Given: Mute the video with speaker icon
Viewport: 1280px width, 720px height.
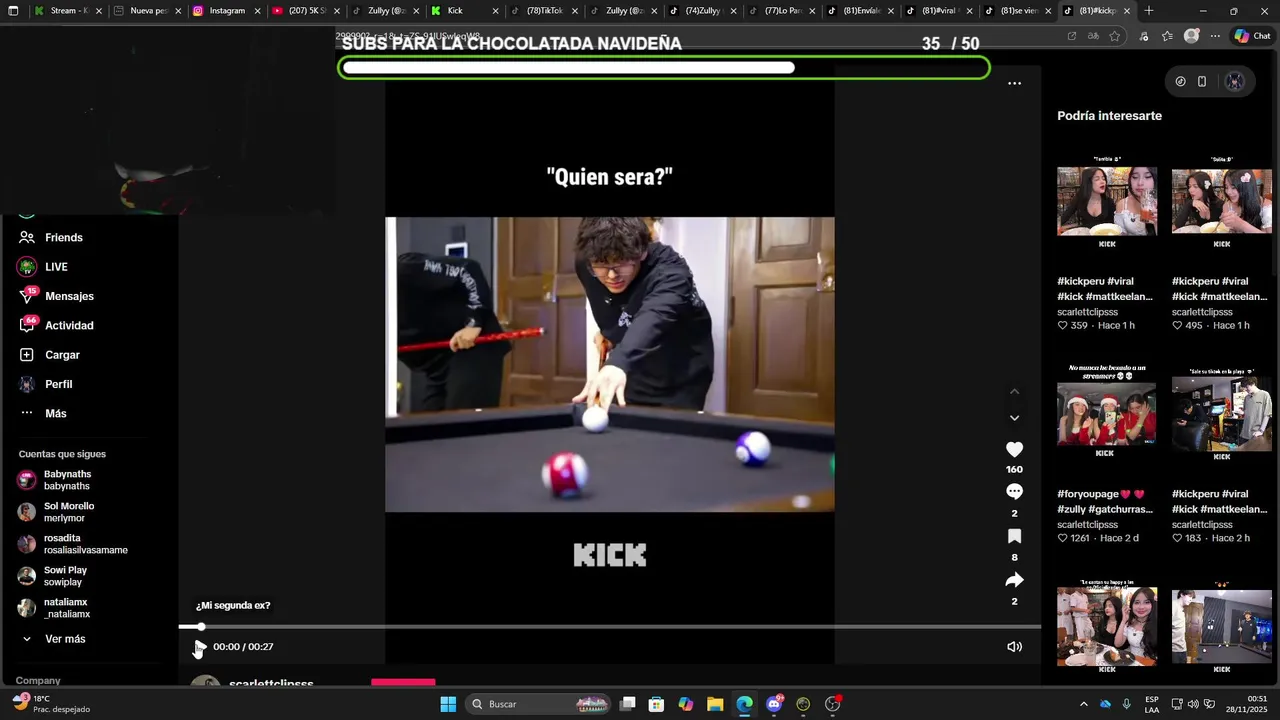Looking at the screenshot, I should [x=1014, y=647].
